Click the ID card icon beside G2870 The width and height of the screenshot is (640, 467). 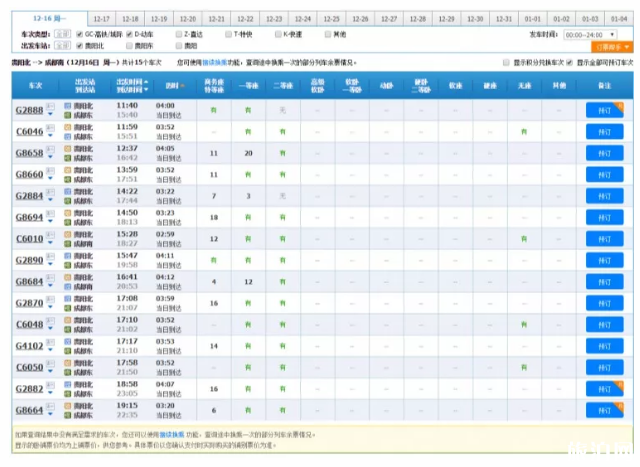50,300
